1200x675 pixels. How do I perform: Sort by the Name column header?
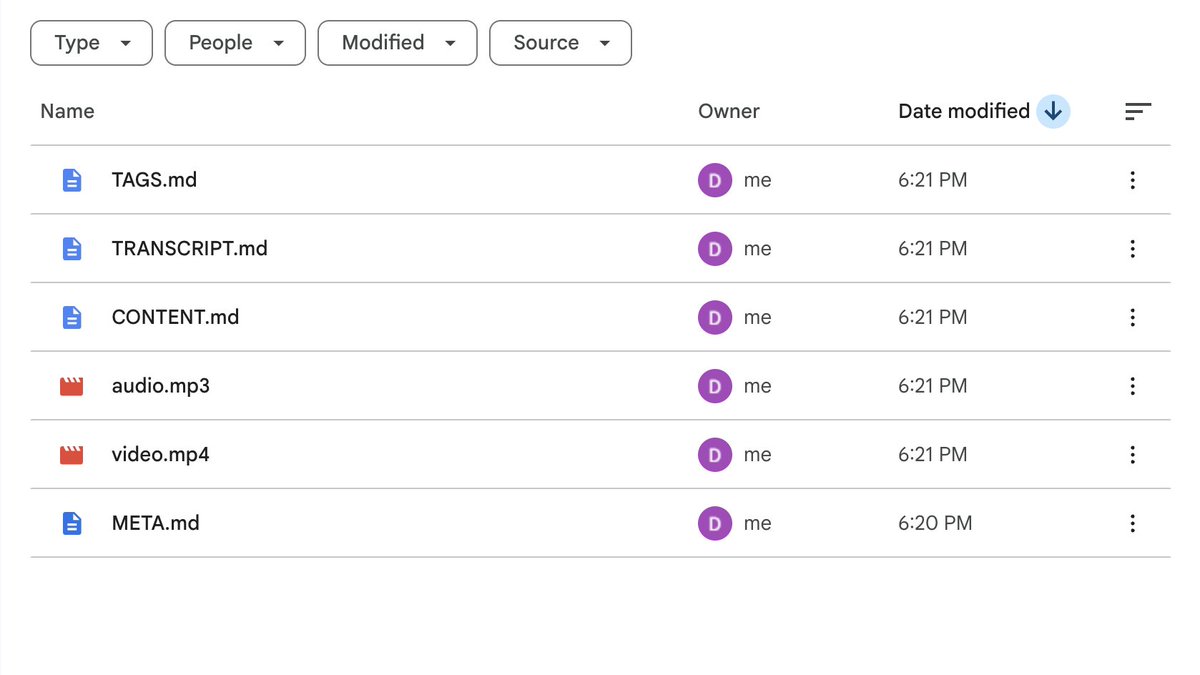coord(67,112)
